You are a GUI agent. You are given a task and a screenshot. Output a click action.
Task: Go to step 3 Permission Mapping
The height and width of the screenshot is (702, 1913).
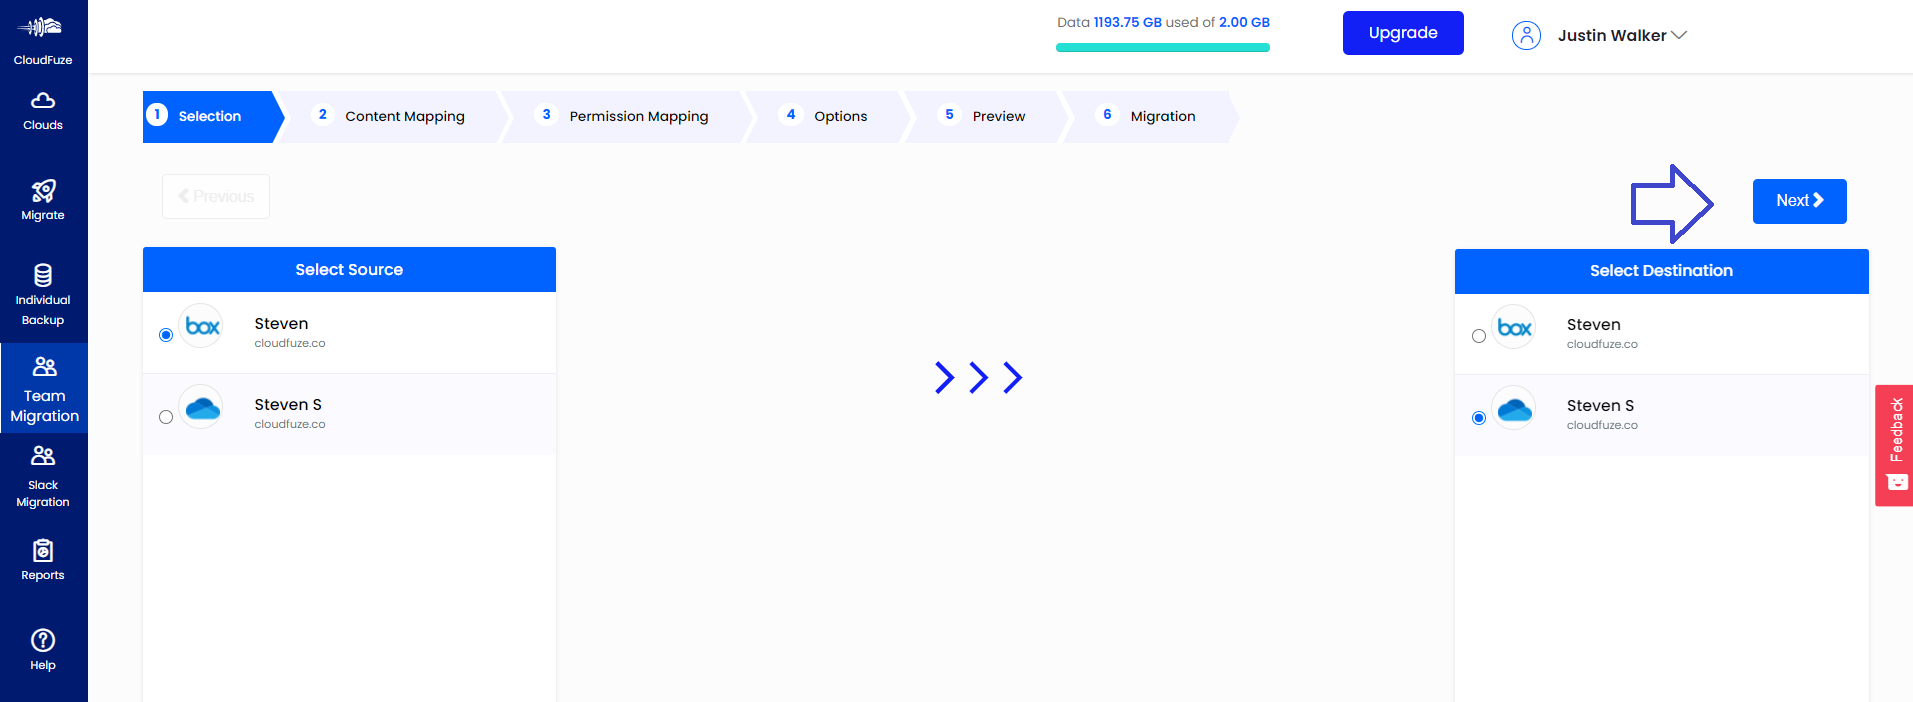point(625,116)
